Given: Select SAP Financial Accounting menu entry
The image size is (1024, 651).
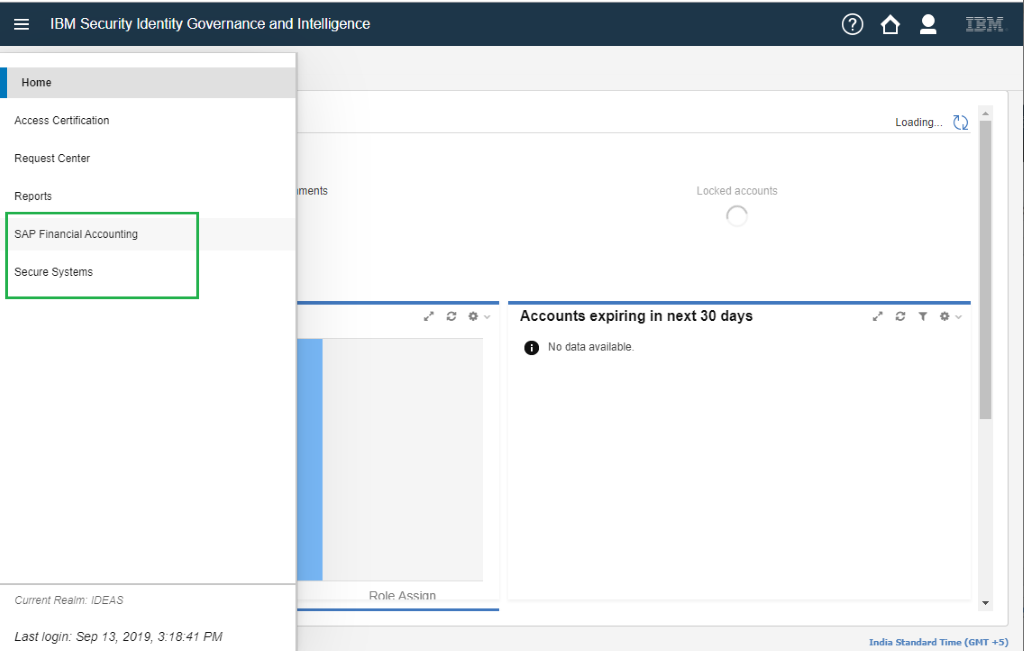Looking at the screenshot, I should 148,234.
